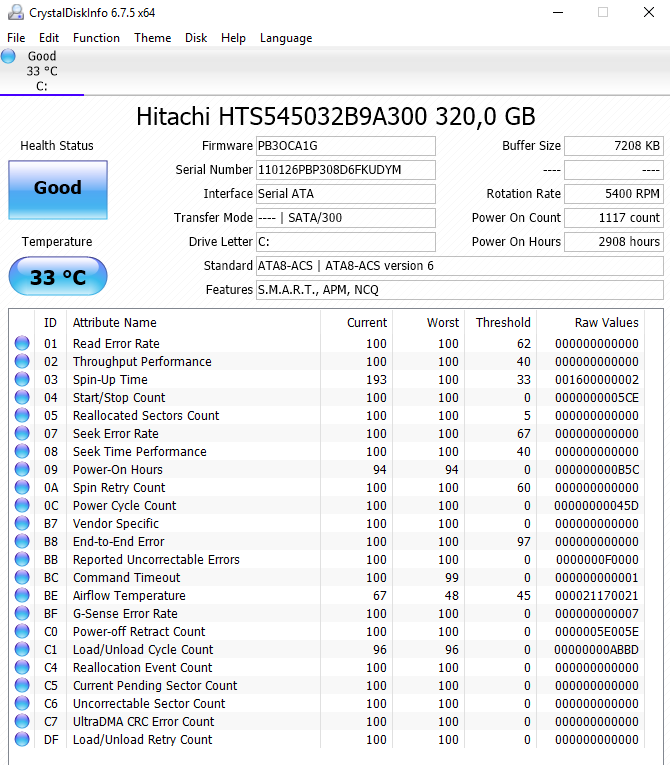The image size is (670, 765).
Task: Click the status orb for Airflow Temperature
Action: pyautogui.click(x=22, y=596)
